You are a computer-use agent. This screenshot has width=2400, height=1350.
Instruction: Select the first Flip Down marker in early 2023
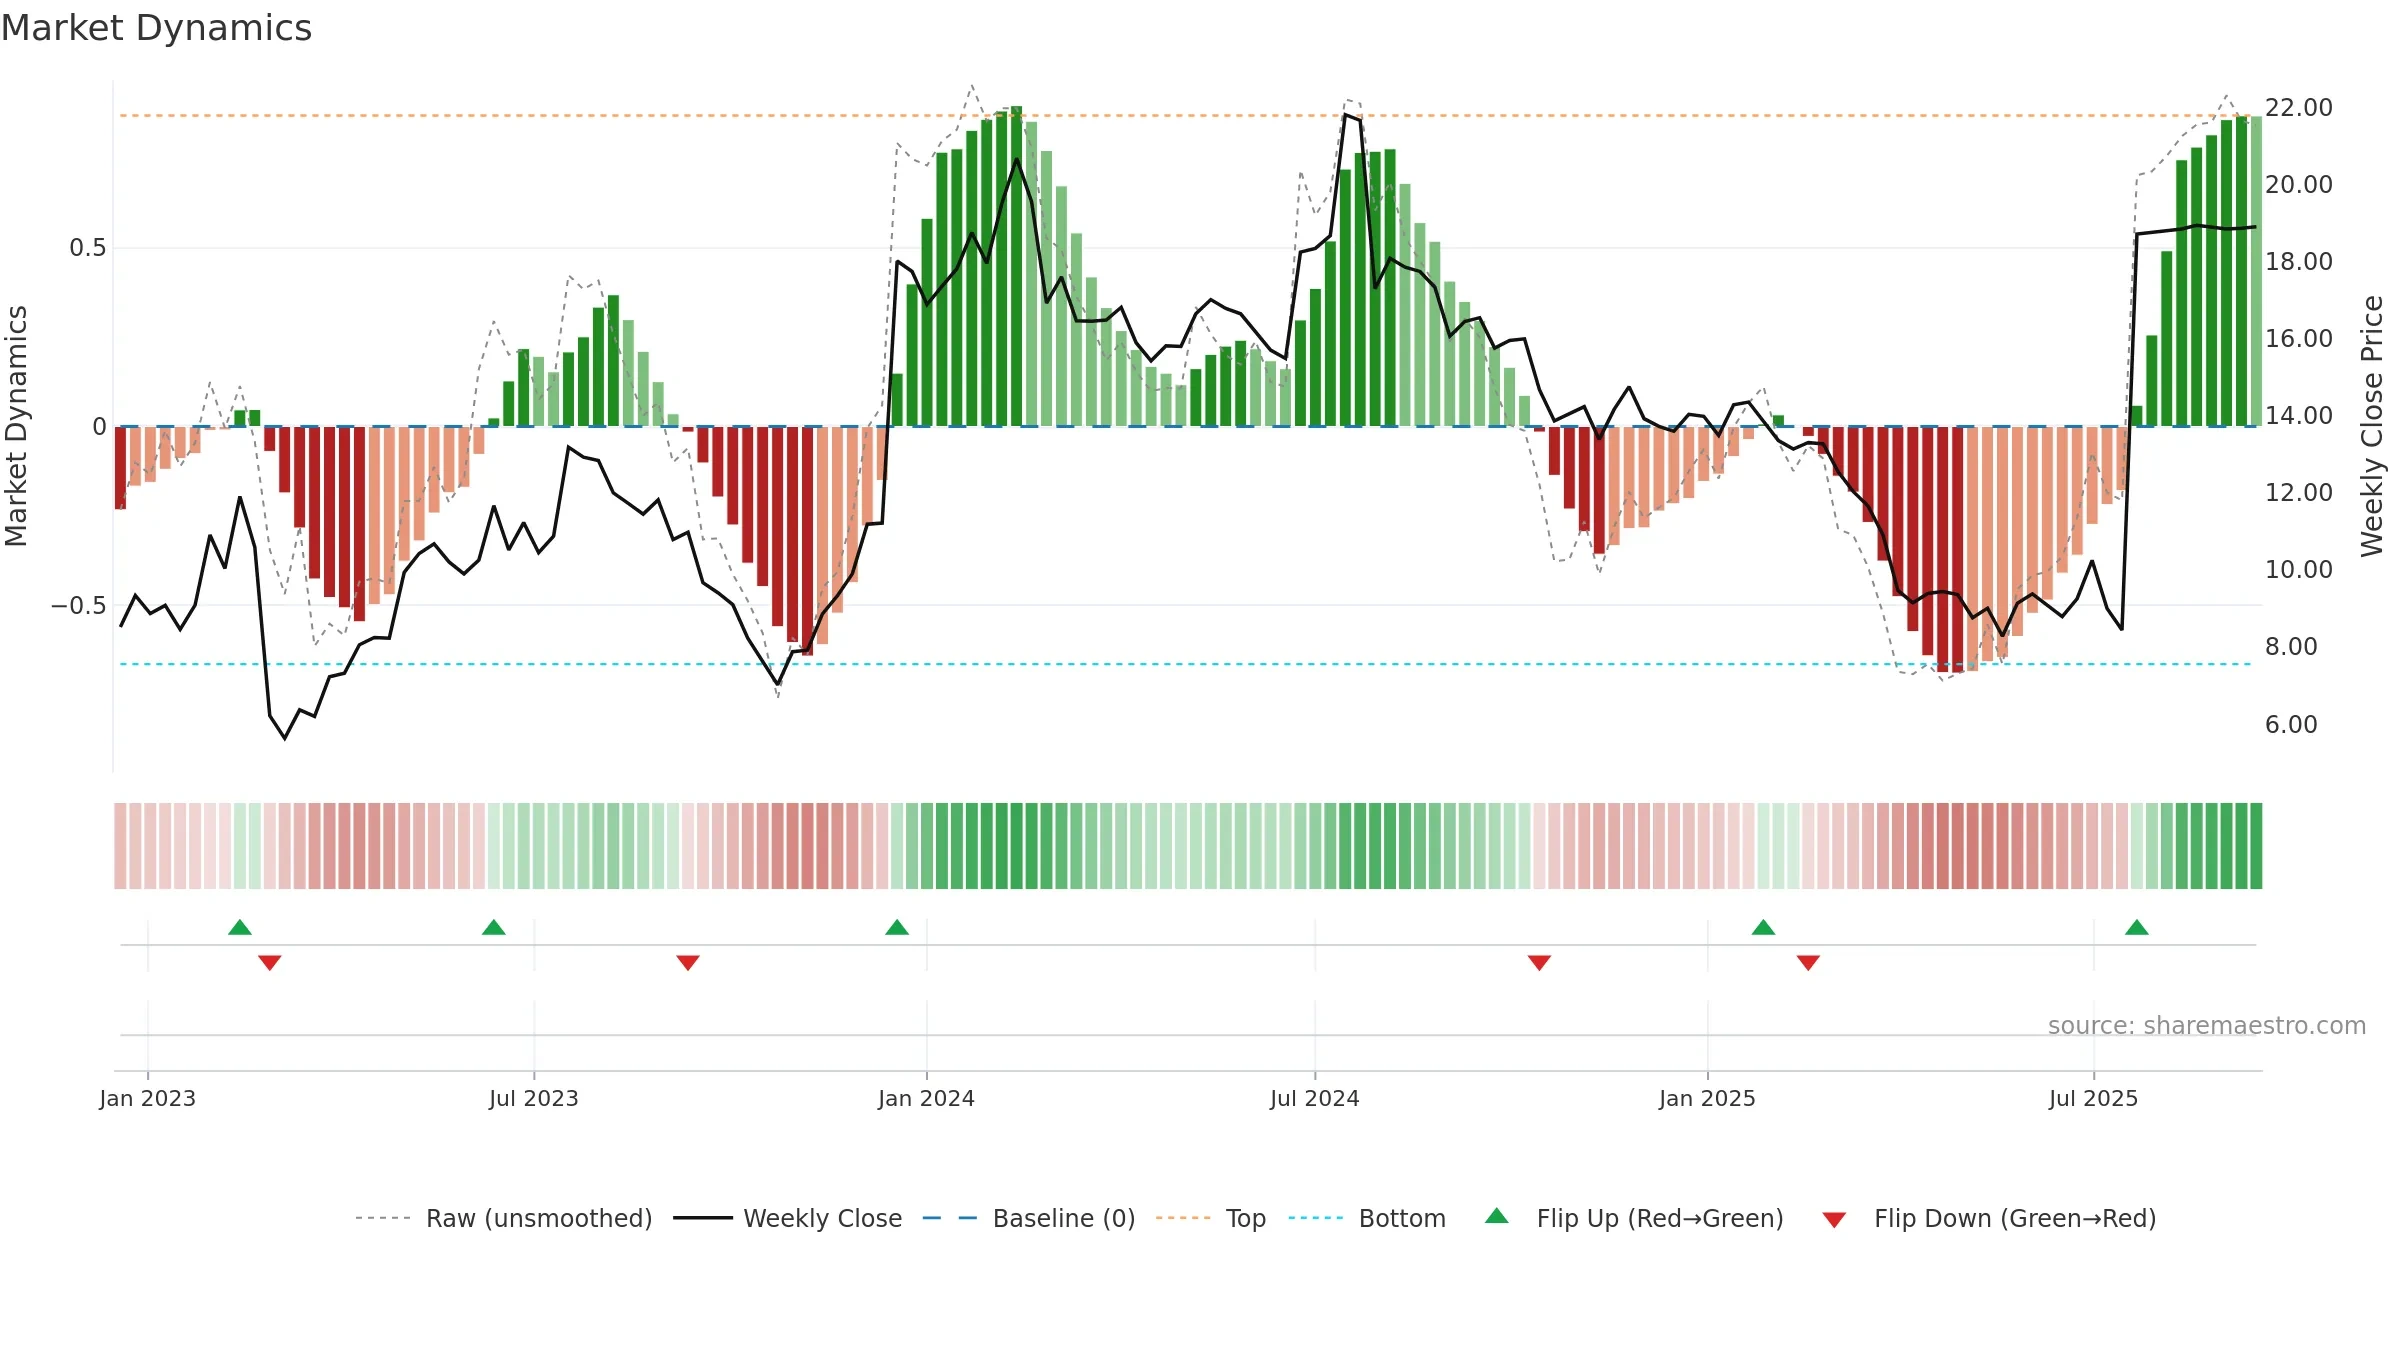(270, 962)
